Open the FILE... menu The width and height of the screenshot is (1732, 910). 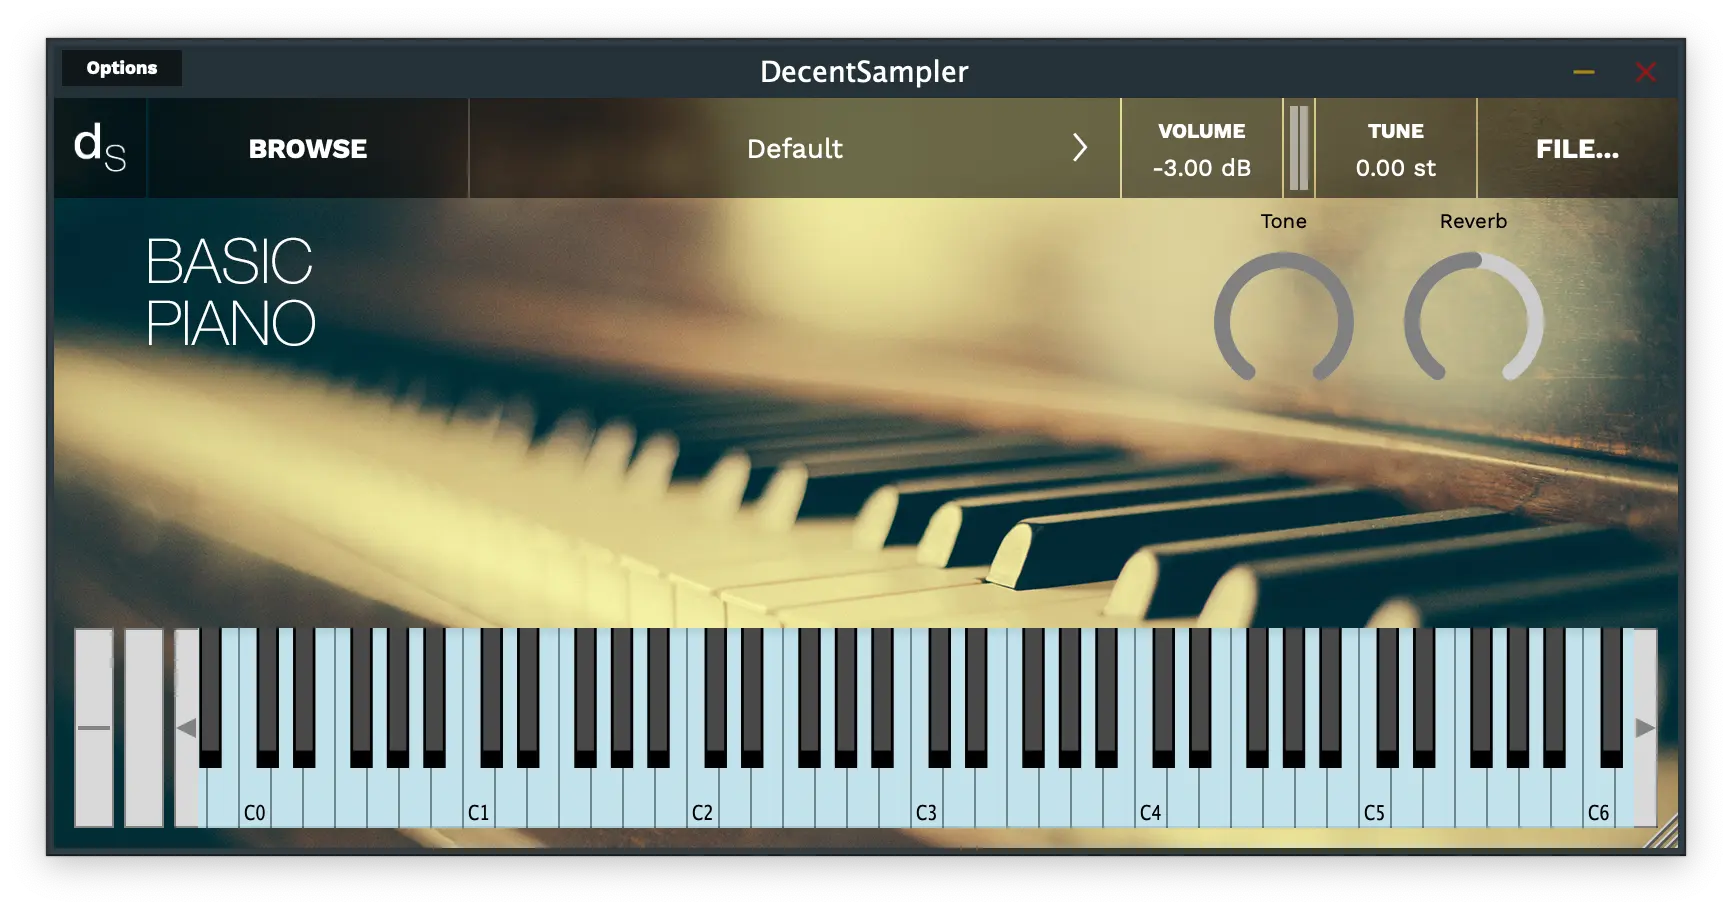pyautogui.click(x=1577, y=149)
